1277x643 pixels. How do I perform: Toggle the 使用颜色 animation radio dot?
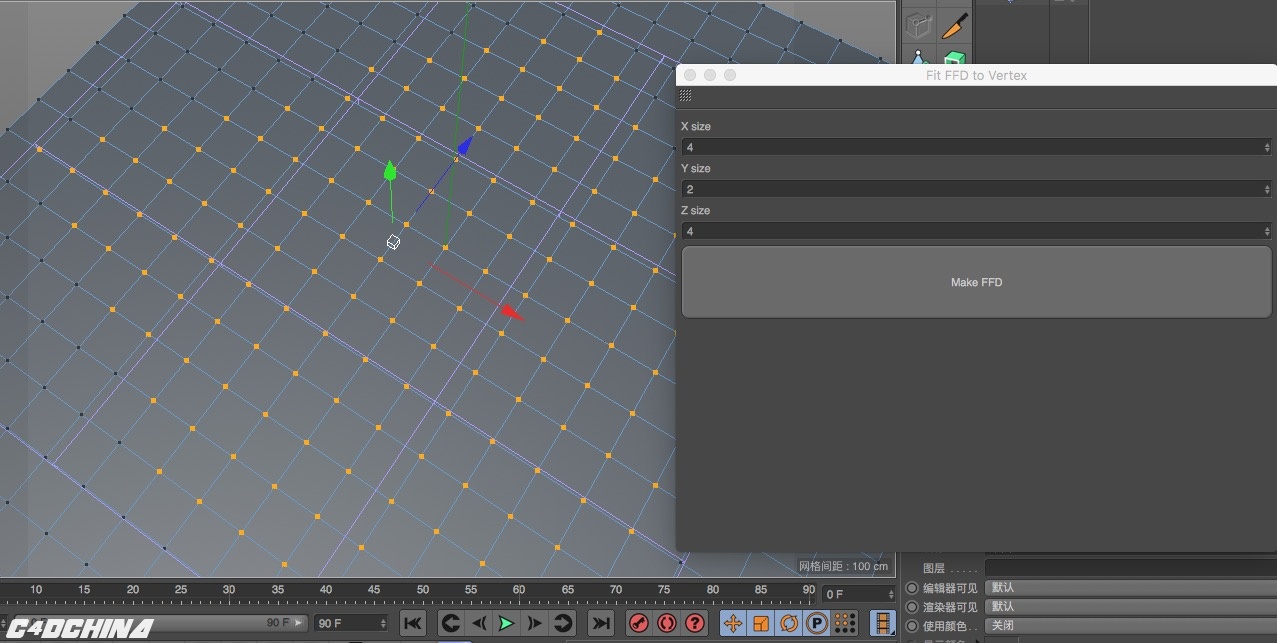(911, 626)
